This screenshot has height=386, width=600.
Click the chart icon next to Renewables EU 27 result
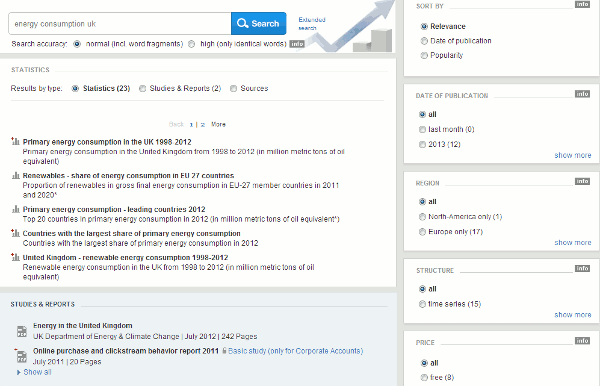[16, 175]
